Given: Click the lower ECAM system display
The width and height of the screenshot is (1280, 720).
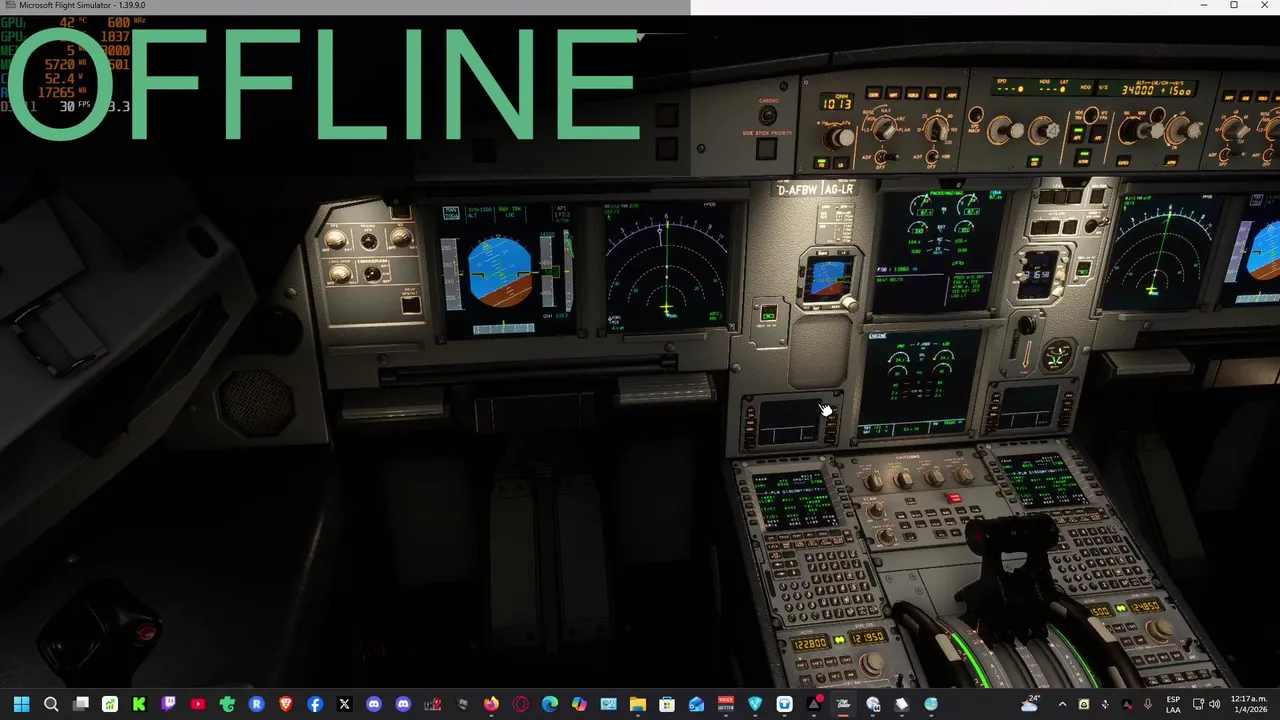Looking at the screenshot, I should pos(917,385).
